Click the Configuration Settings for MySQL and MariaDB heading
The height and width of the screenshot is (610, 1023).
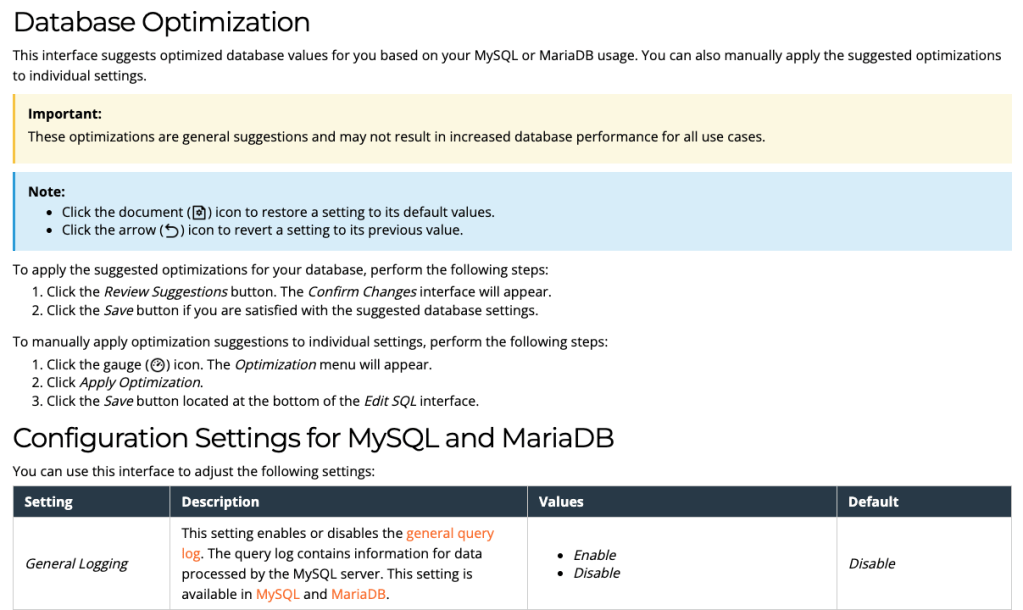tap(313, 438)
